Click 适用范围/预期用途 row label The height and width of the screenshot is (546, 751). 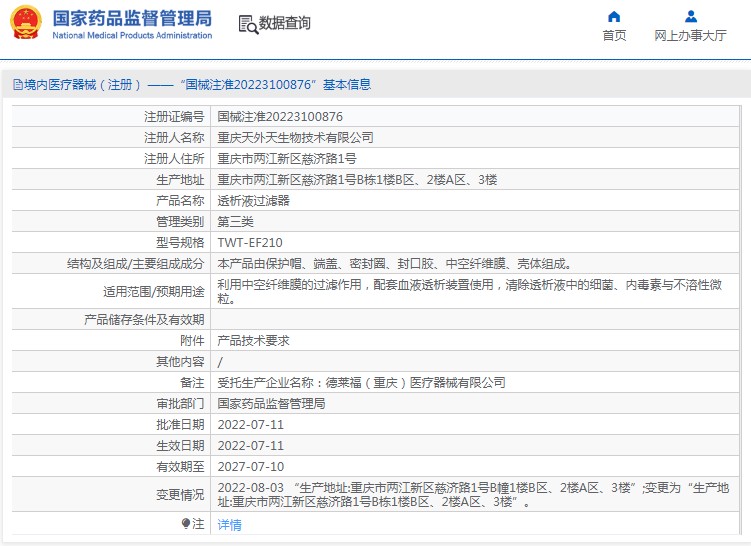click(x=154, y=292)
